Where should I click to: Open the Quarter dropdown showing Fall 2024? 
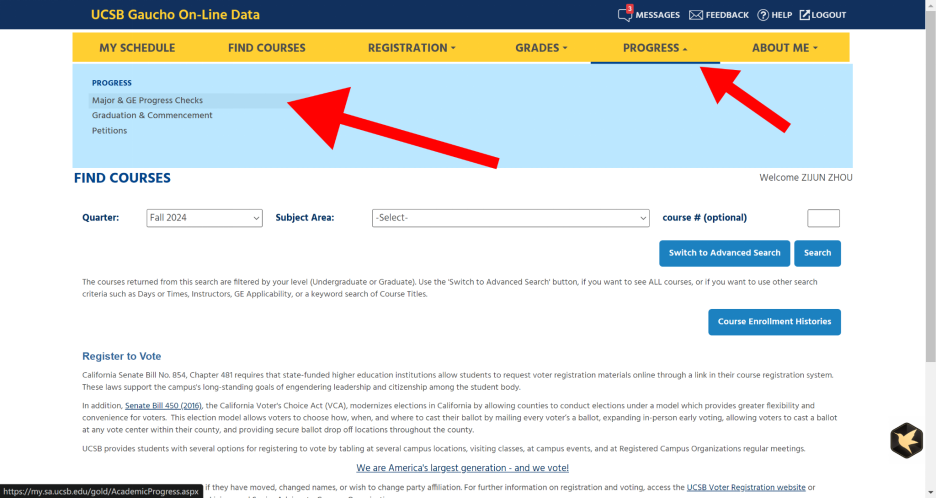point(204,218)
